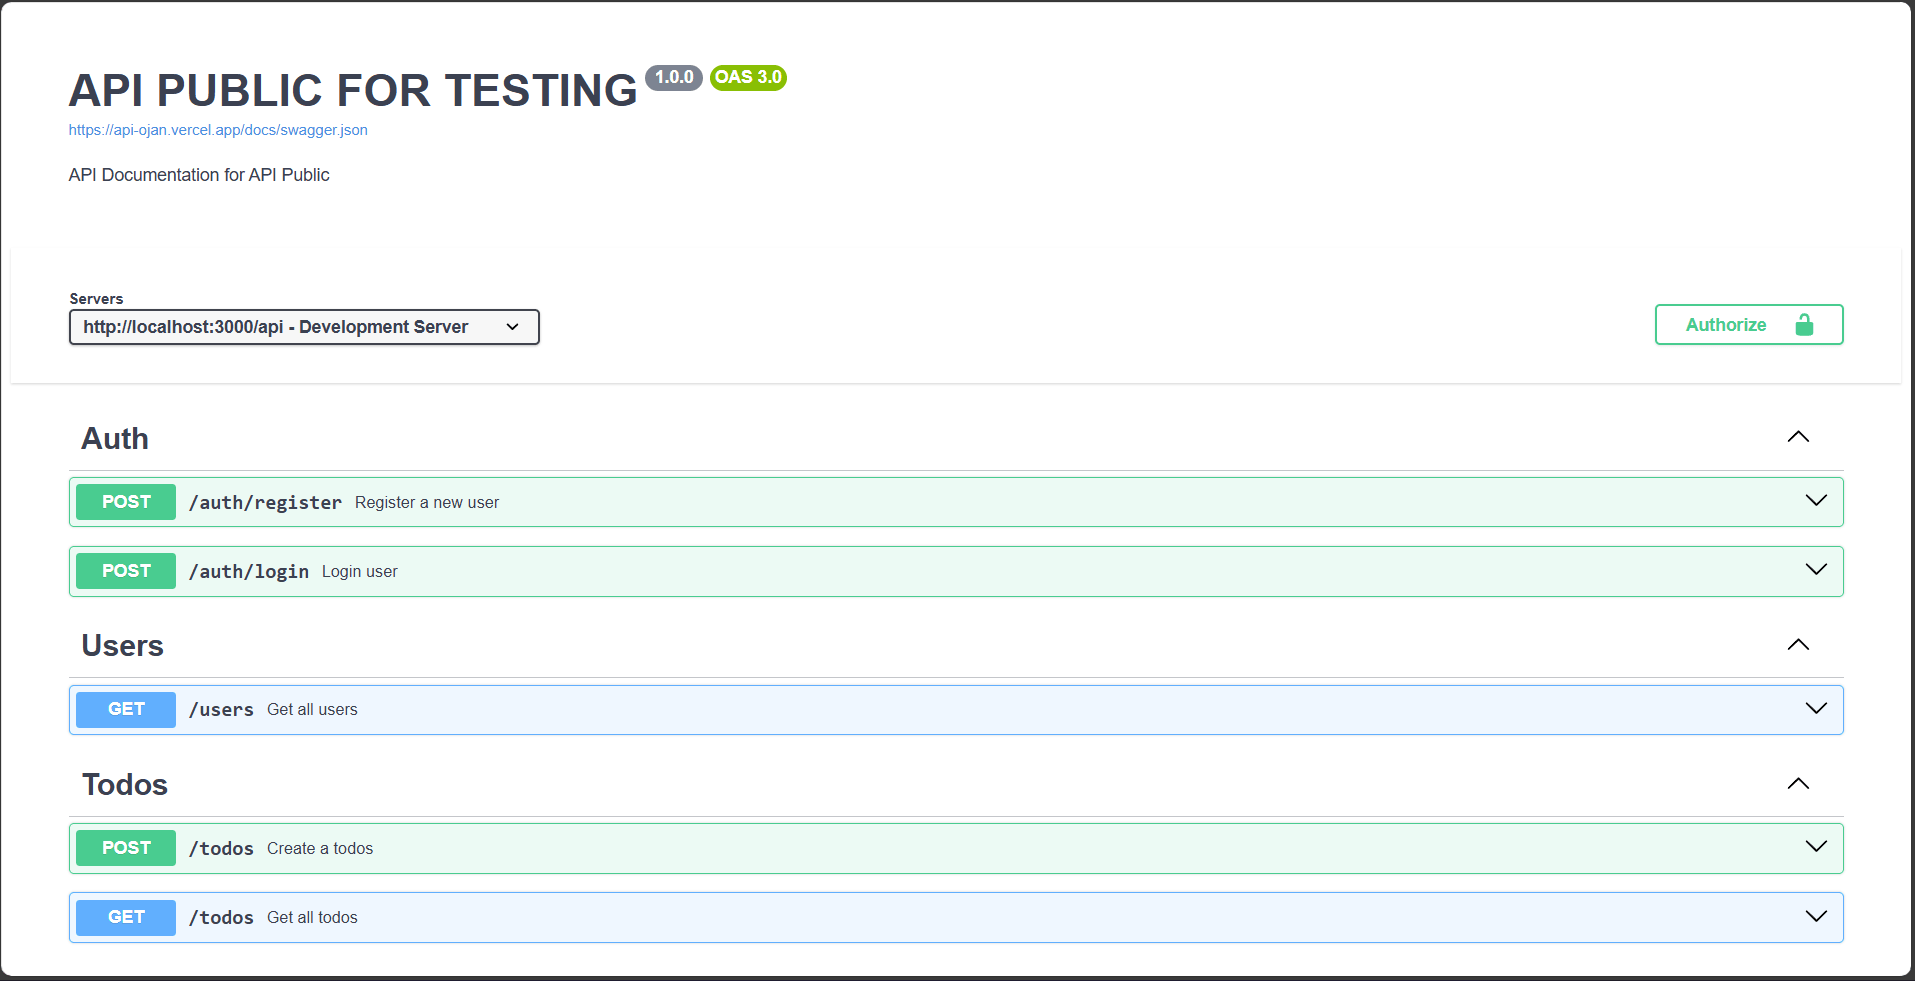Collapse the Auth section chevron
1915x981 pixels.
[1798, 437]
